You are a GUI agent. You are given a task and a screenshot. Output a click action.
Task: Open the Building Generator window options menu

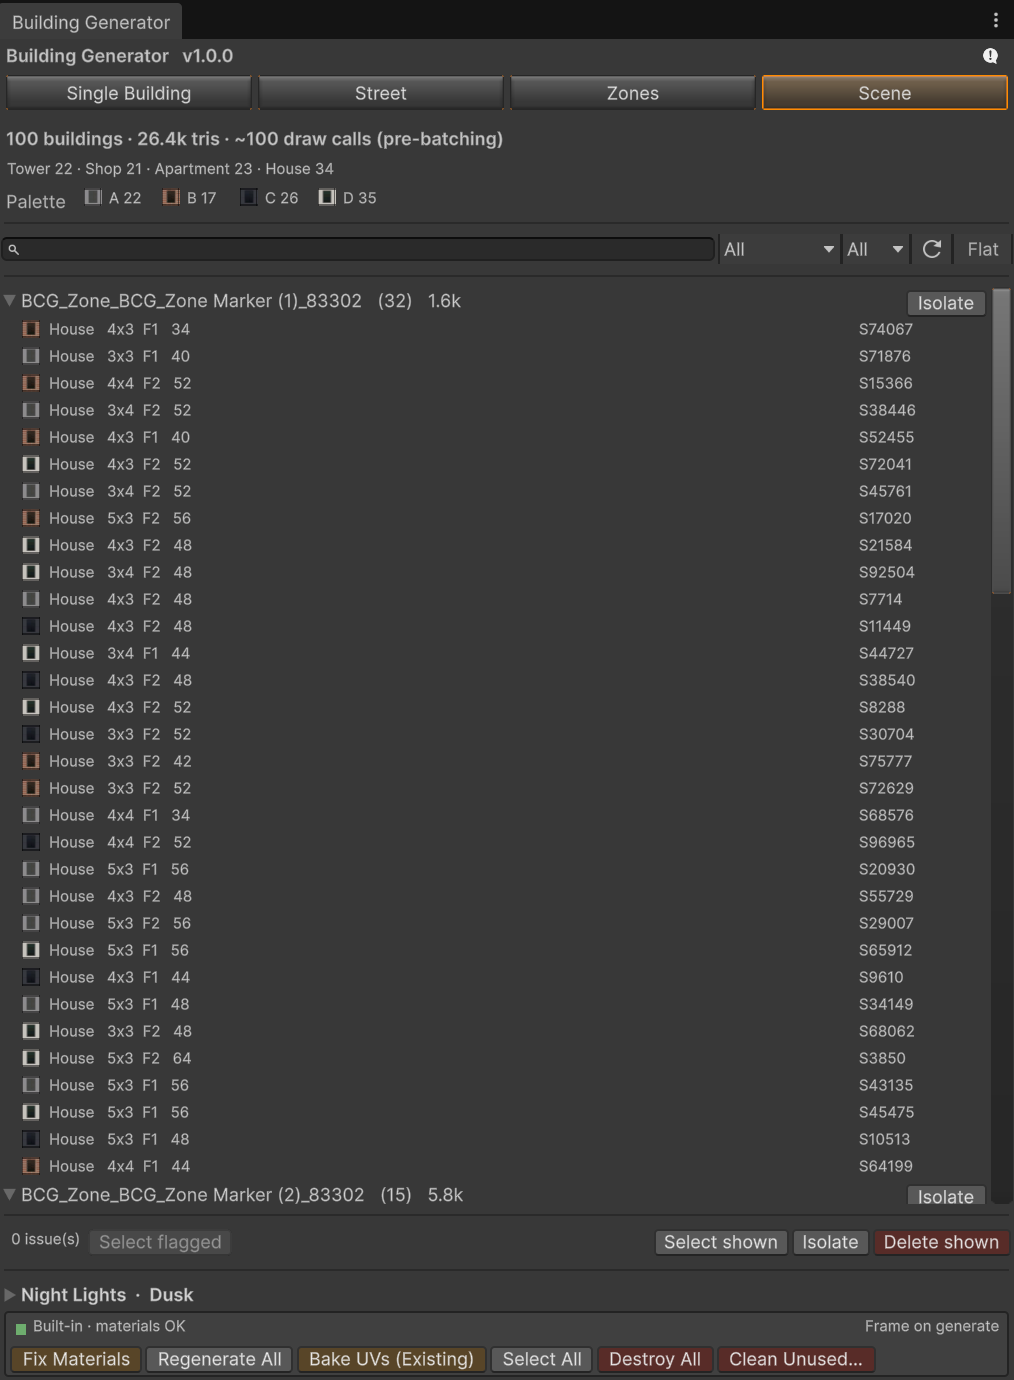click(x=995, y=20)
